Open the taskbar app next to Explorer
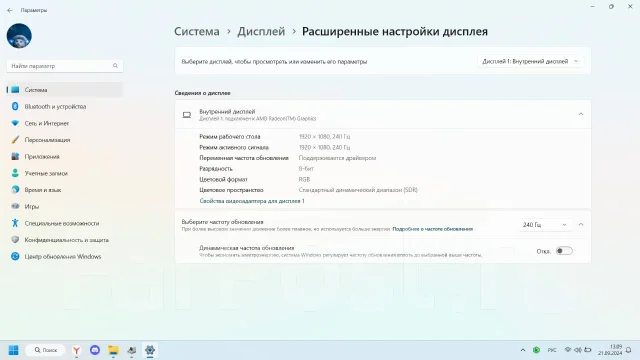Screen dimensions: 640x360 [x=131, y=350]
